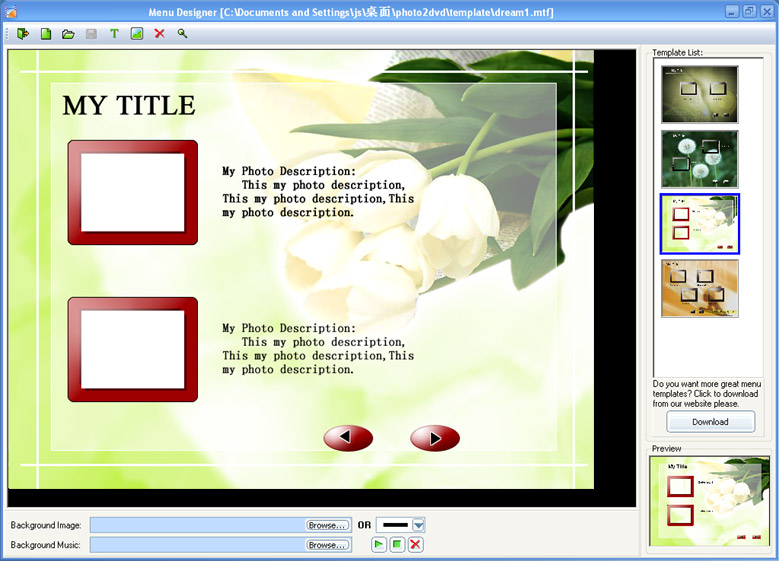
Task: Choose the dandelion template thumbnail
Action: tap(699, 158)
